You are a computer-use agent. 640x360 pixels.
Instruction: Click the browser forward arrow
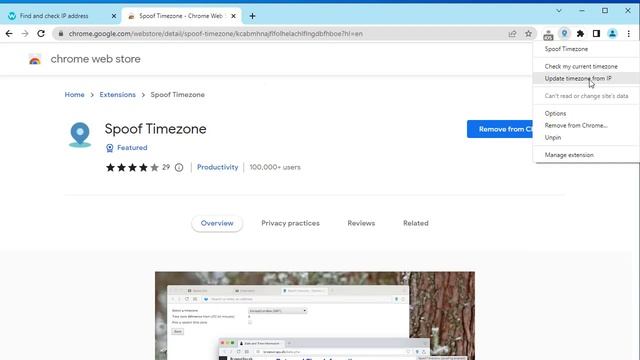pos(25,34)
